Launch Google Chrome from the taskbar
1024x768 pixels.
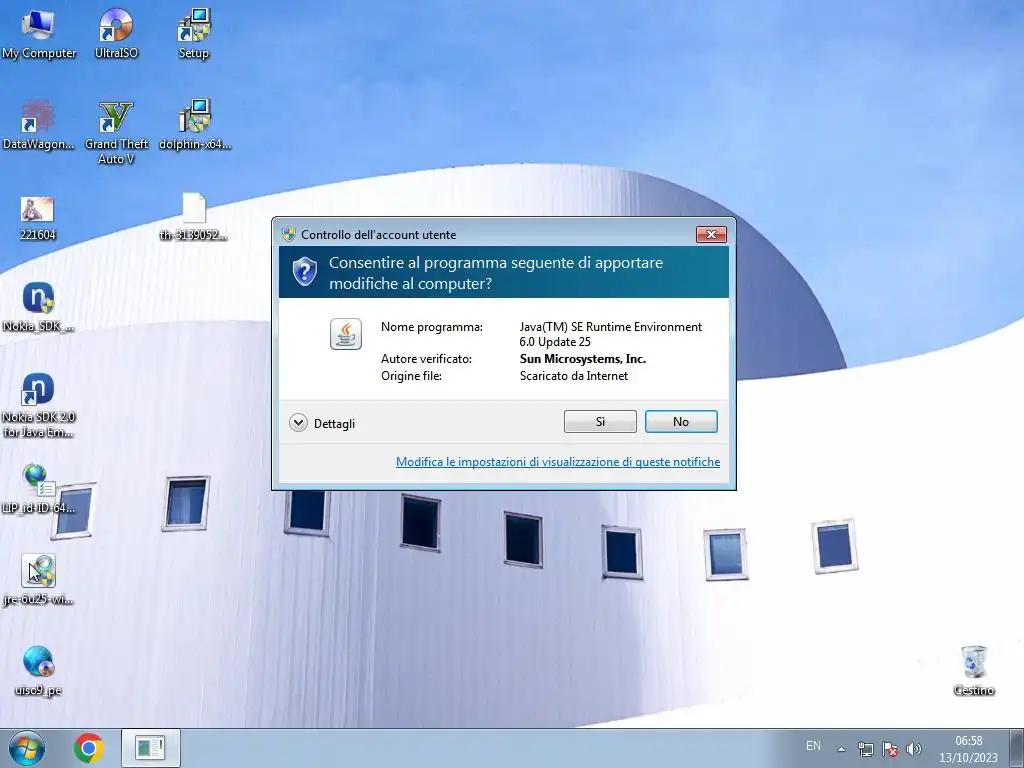click(89, 748)
